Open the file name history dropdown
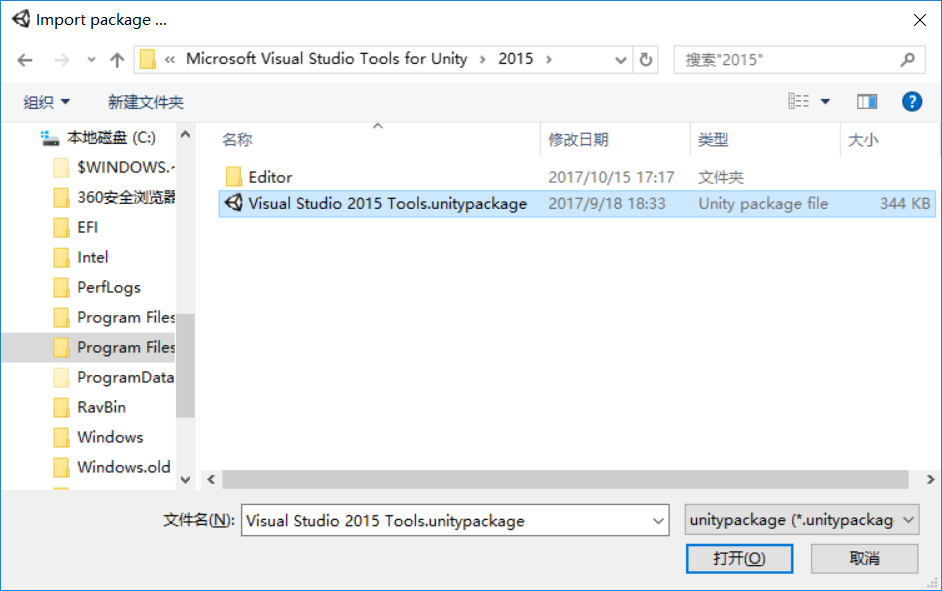This screenshot has width=942, height=591. [x=658, y=521]
